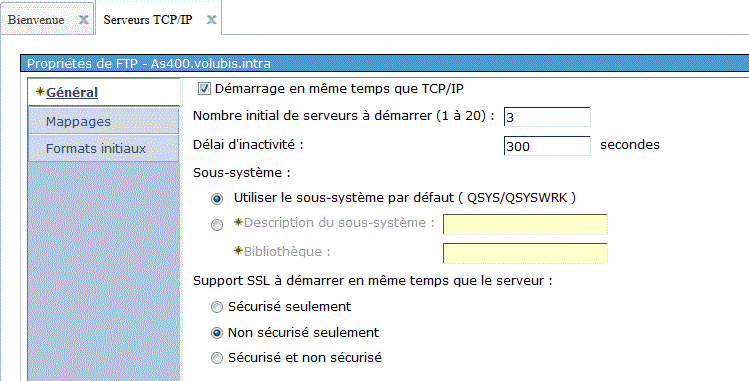The height and width of the screenshot is (381, 749).
Task: Close the Bienvenue tab
Action: click(84, 20)
